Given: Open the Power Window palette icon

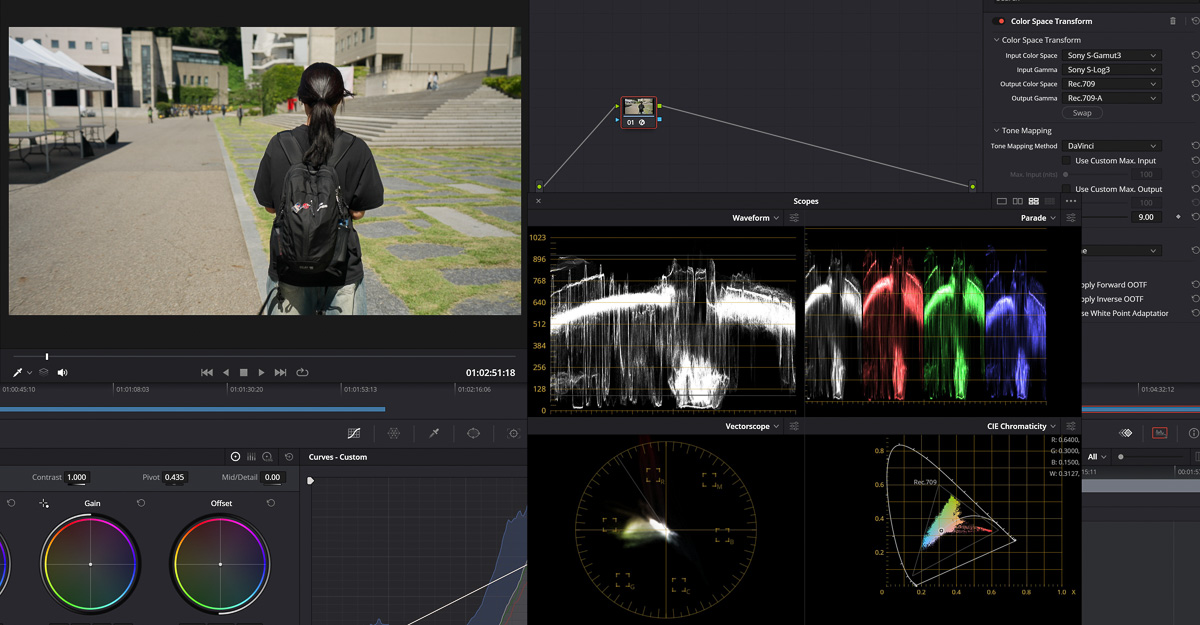Looking at the screenshot, I should pos(473,433).
